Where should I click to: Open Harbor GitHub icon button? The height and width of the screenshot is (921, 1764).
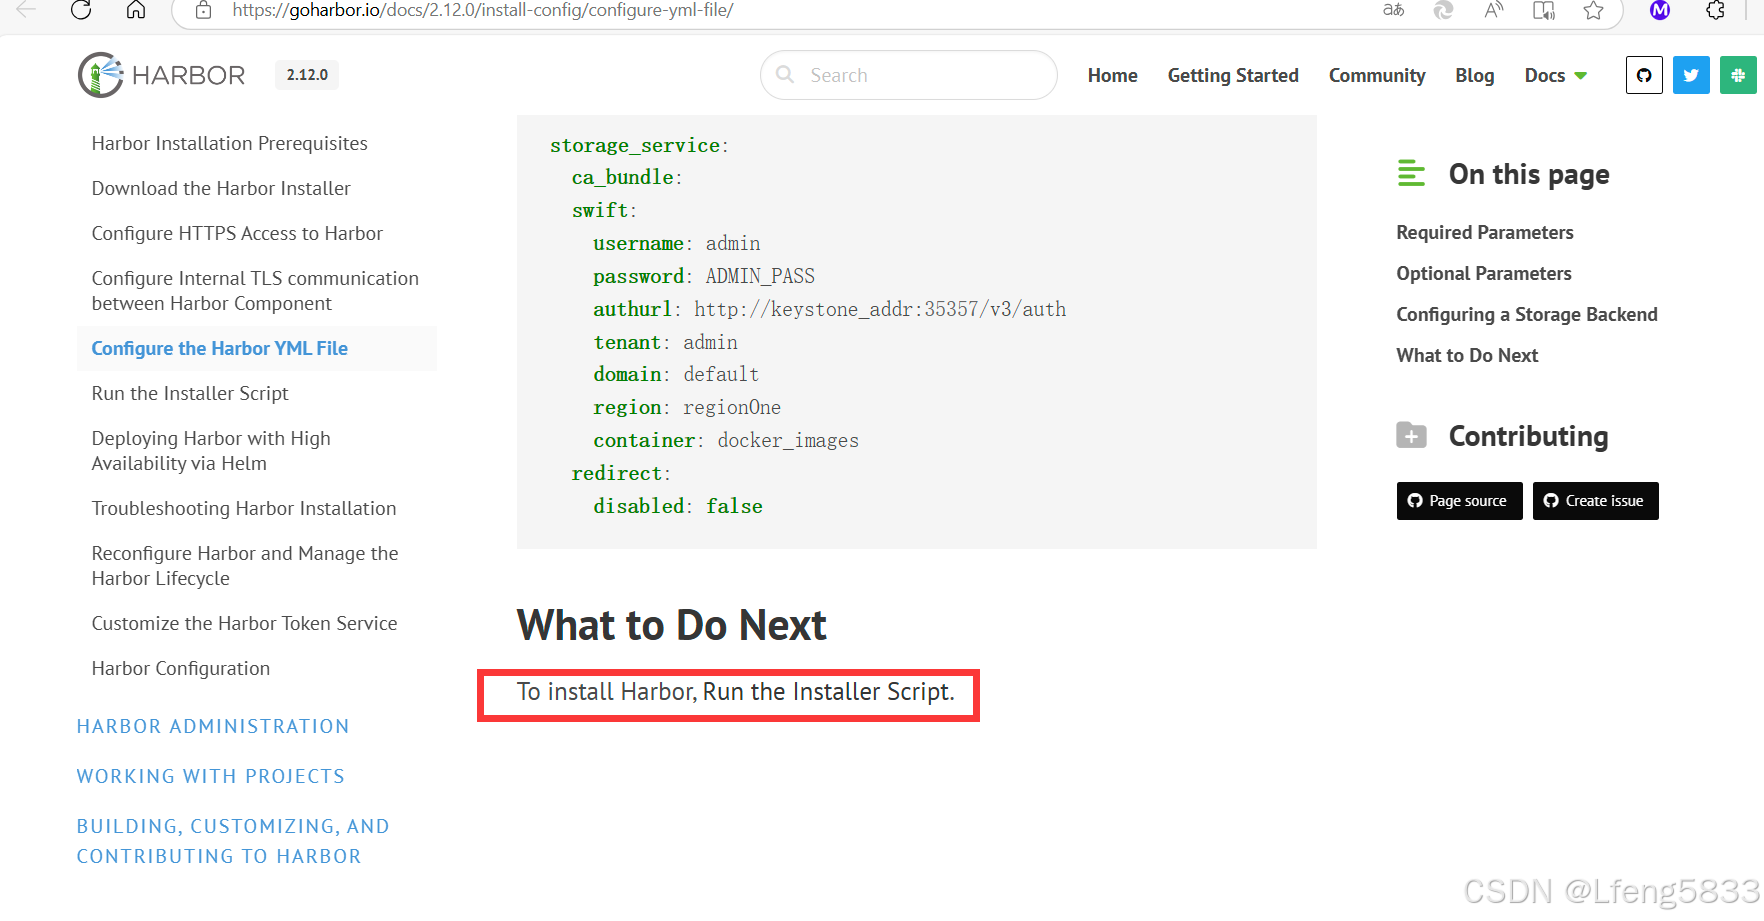[x=1644, y=75]
